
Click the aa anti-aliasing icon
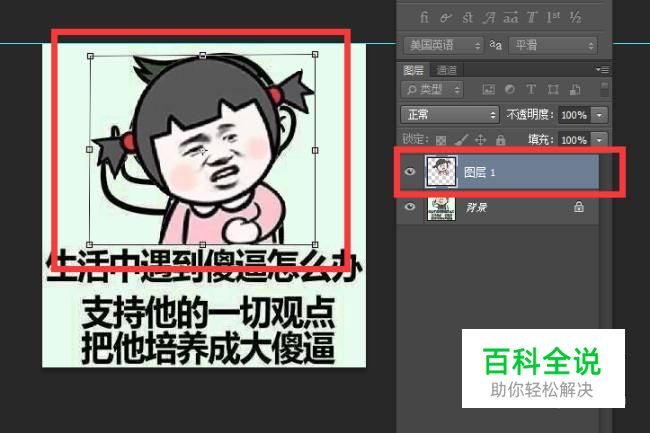coord(495,45)
